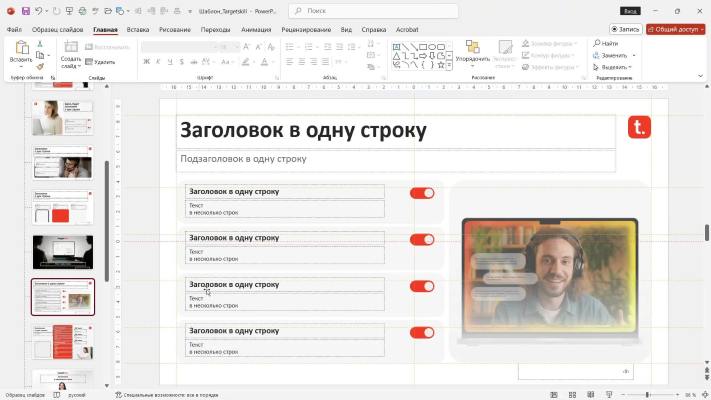Open Упорядочить arrange options
Screen dimensions: 711x400
pyautogui.click(x=472, y=54)
